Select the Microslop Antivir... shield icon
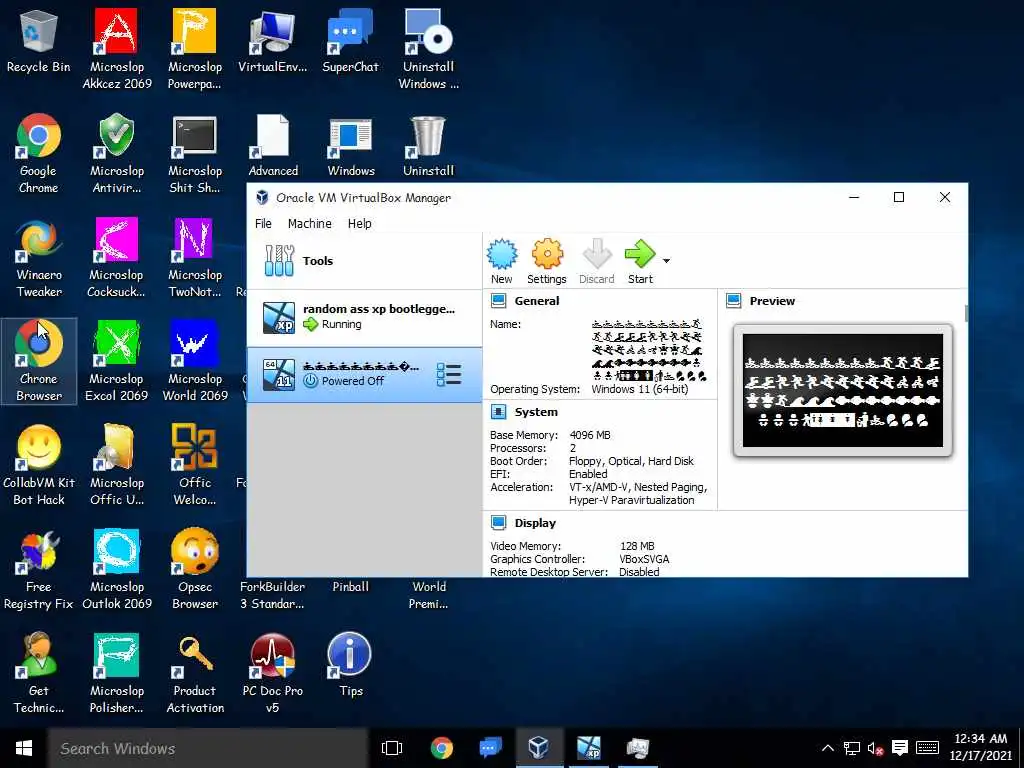1024x768 pixels. click(117, 154)
